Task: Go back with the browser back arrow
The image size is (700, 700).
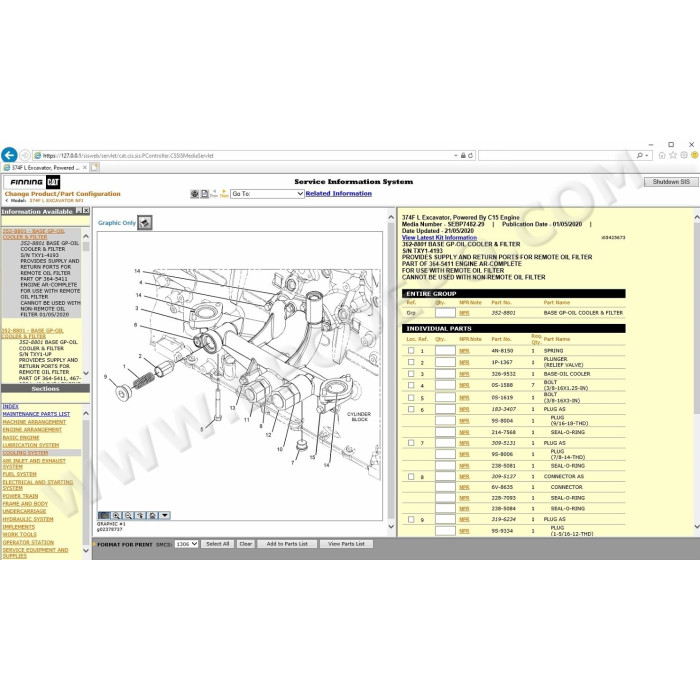Action: [9, 155]
